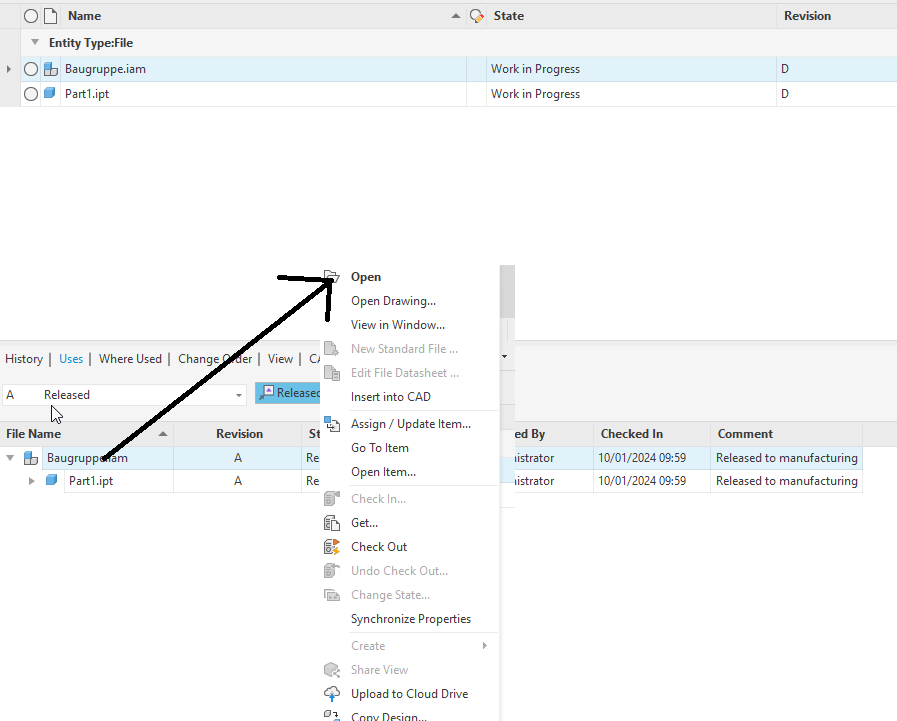
Task: Select the radio button next to Baugruppe.iam
Action: [30, 69]
